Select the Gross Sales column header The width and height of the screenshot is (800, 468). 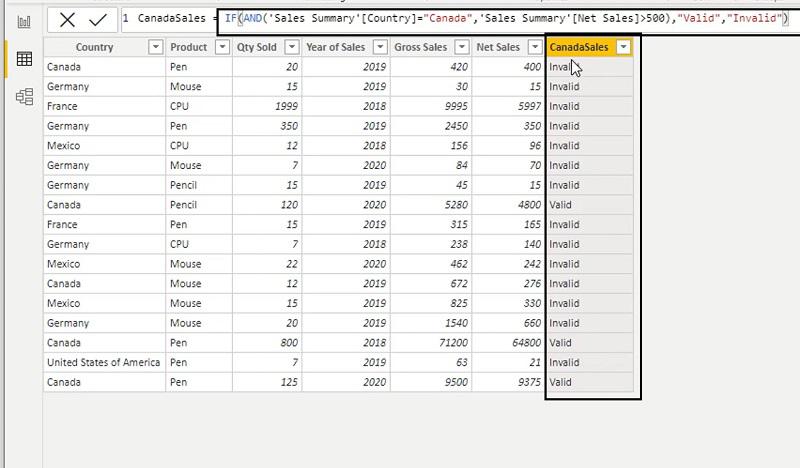tap(420, 47)
